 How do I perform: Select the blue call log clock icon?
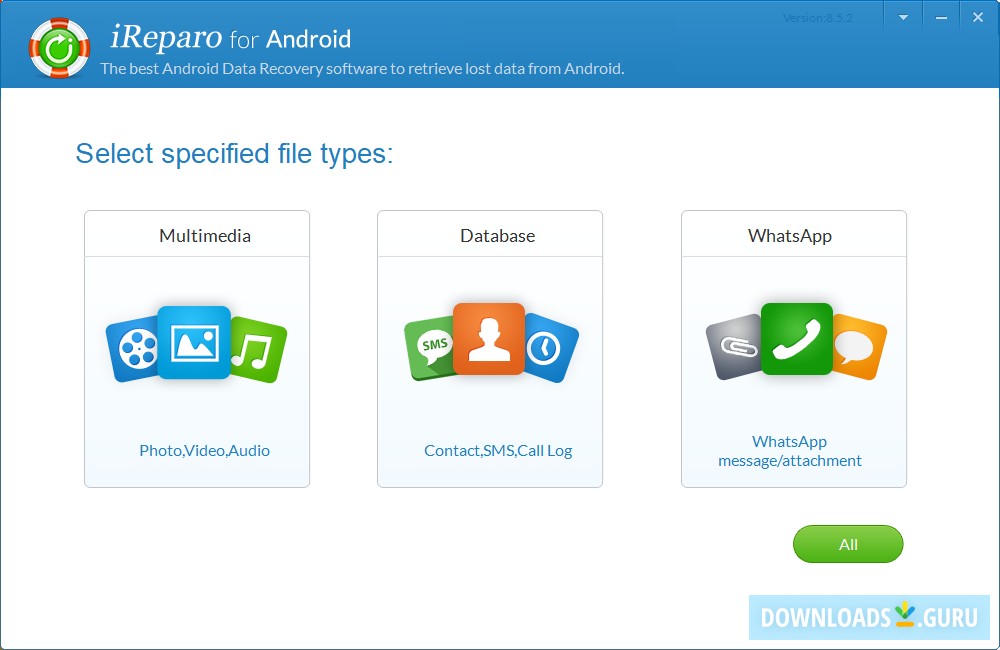click(550, 348)
